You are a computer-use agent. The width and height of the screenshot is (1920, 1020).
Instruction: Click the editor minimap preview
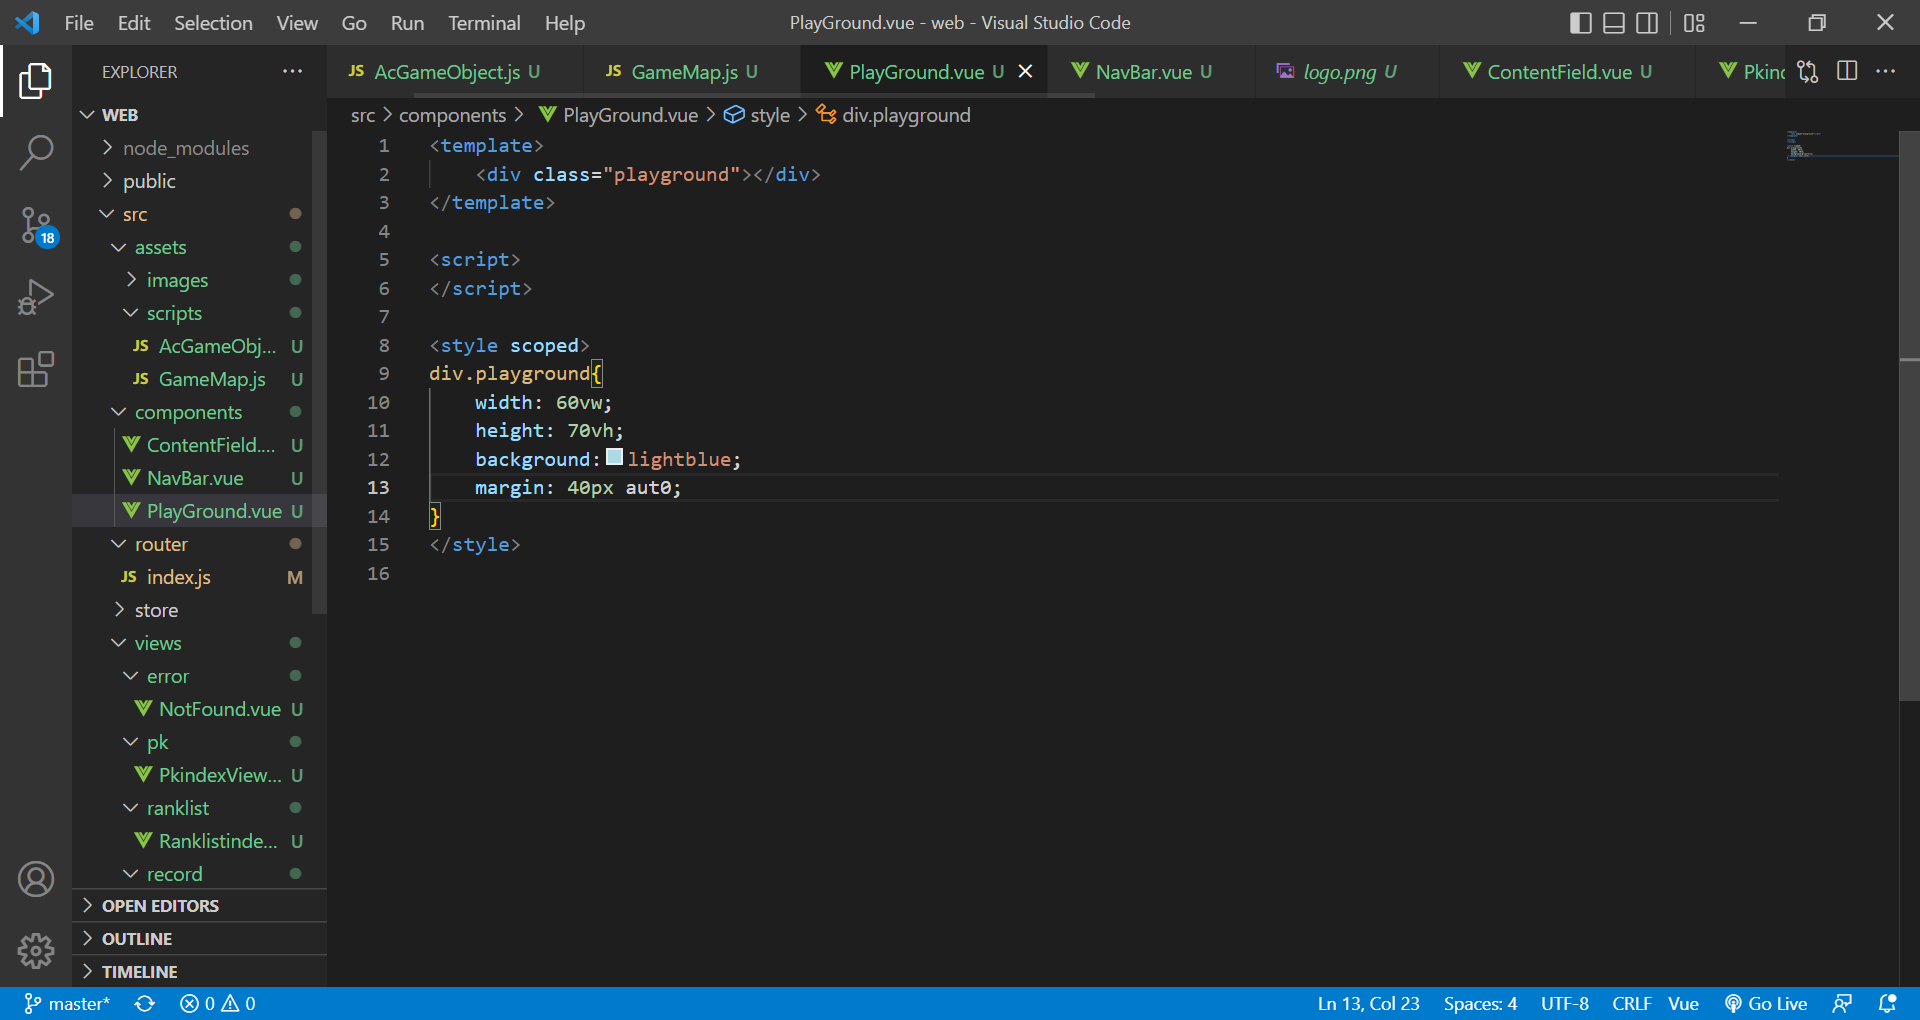click(x=1841, y=145)
